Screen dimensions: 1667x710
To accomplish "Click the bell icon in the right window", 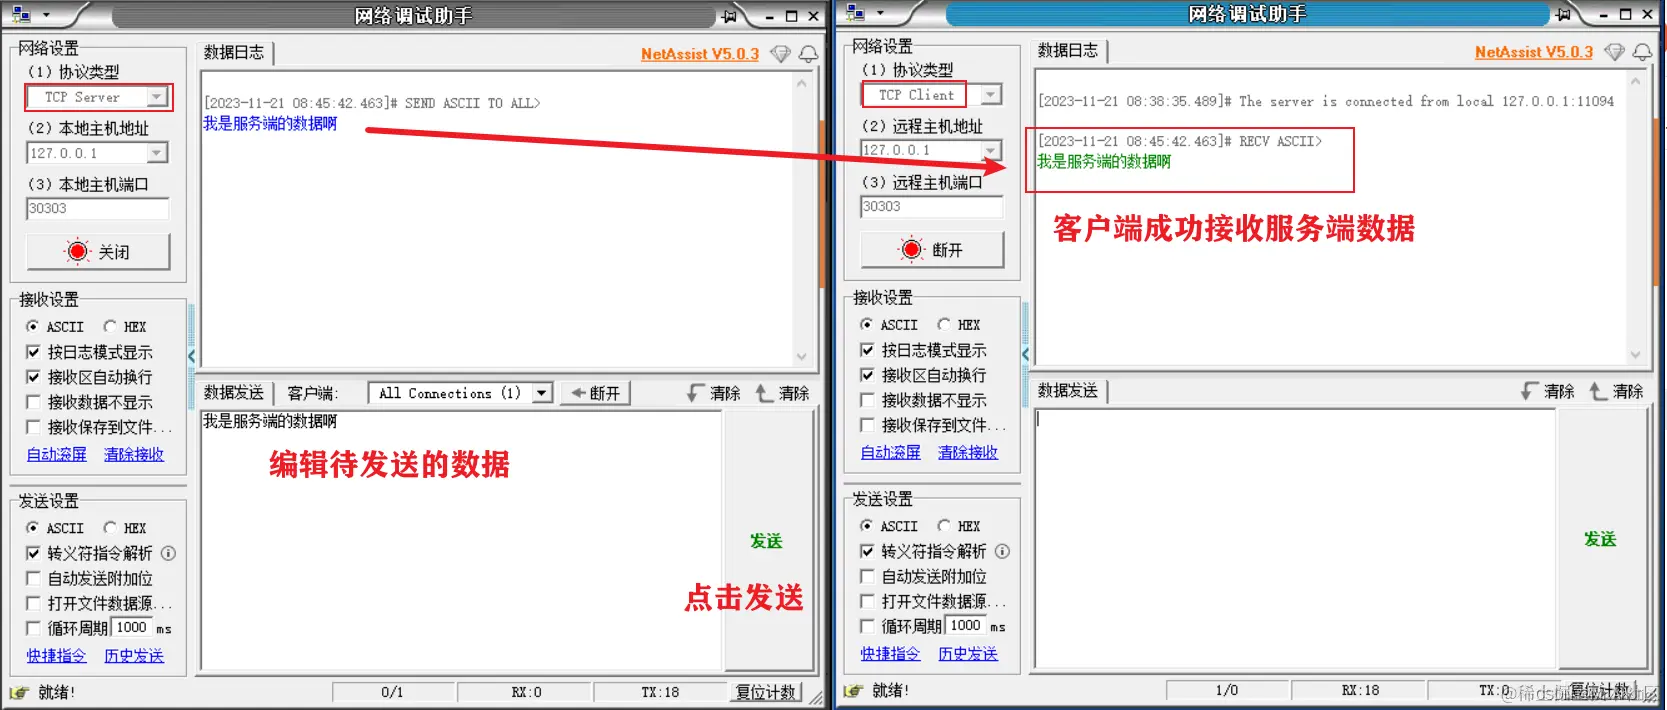I will pos(1642,52).
